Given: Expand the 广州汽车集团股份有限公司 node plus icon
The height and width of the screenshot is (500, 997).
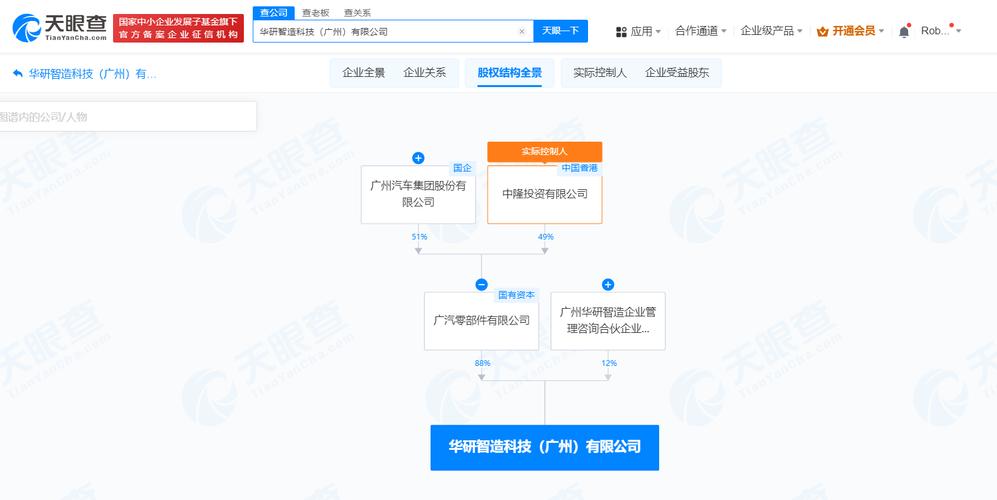Looking at the screenshot, I should (418, 158).
